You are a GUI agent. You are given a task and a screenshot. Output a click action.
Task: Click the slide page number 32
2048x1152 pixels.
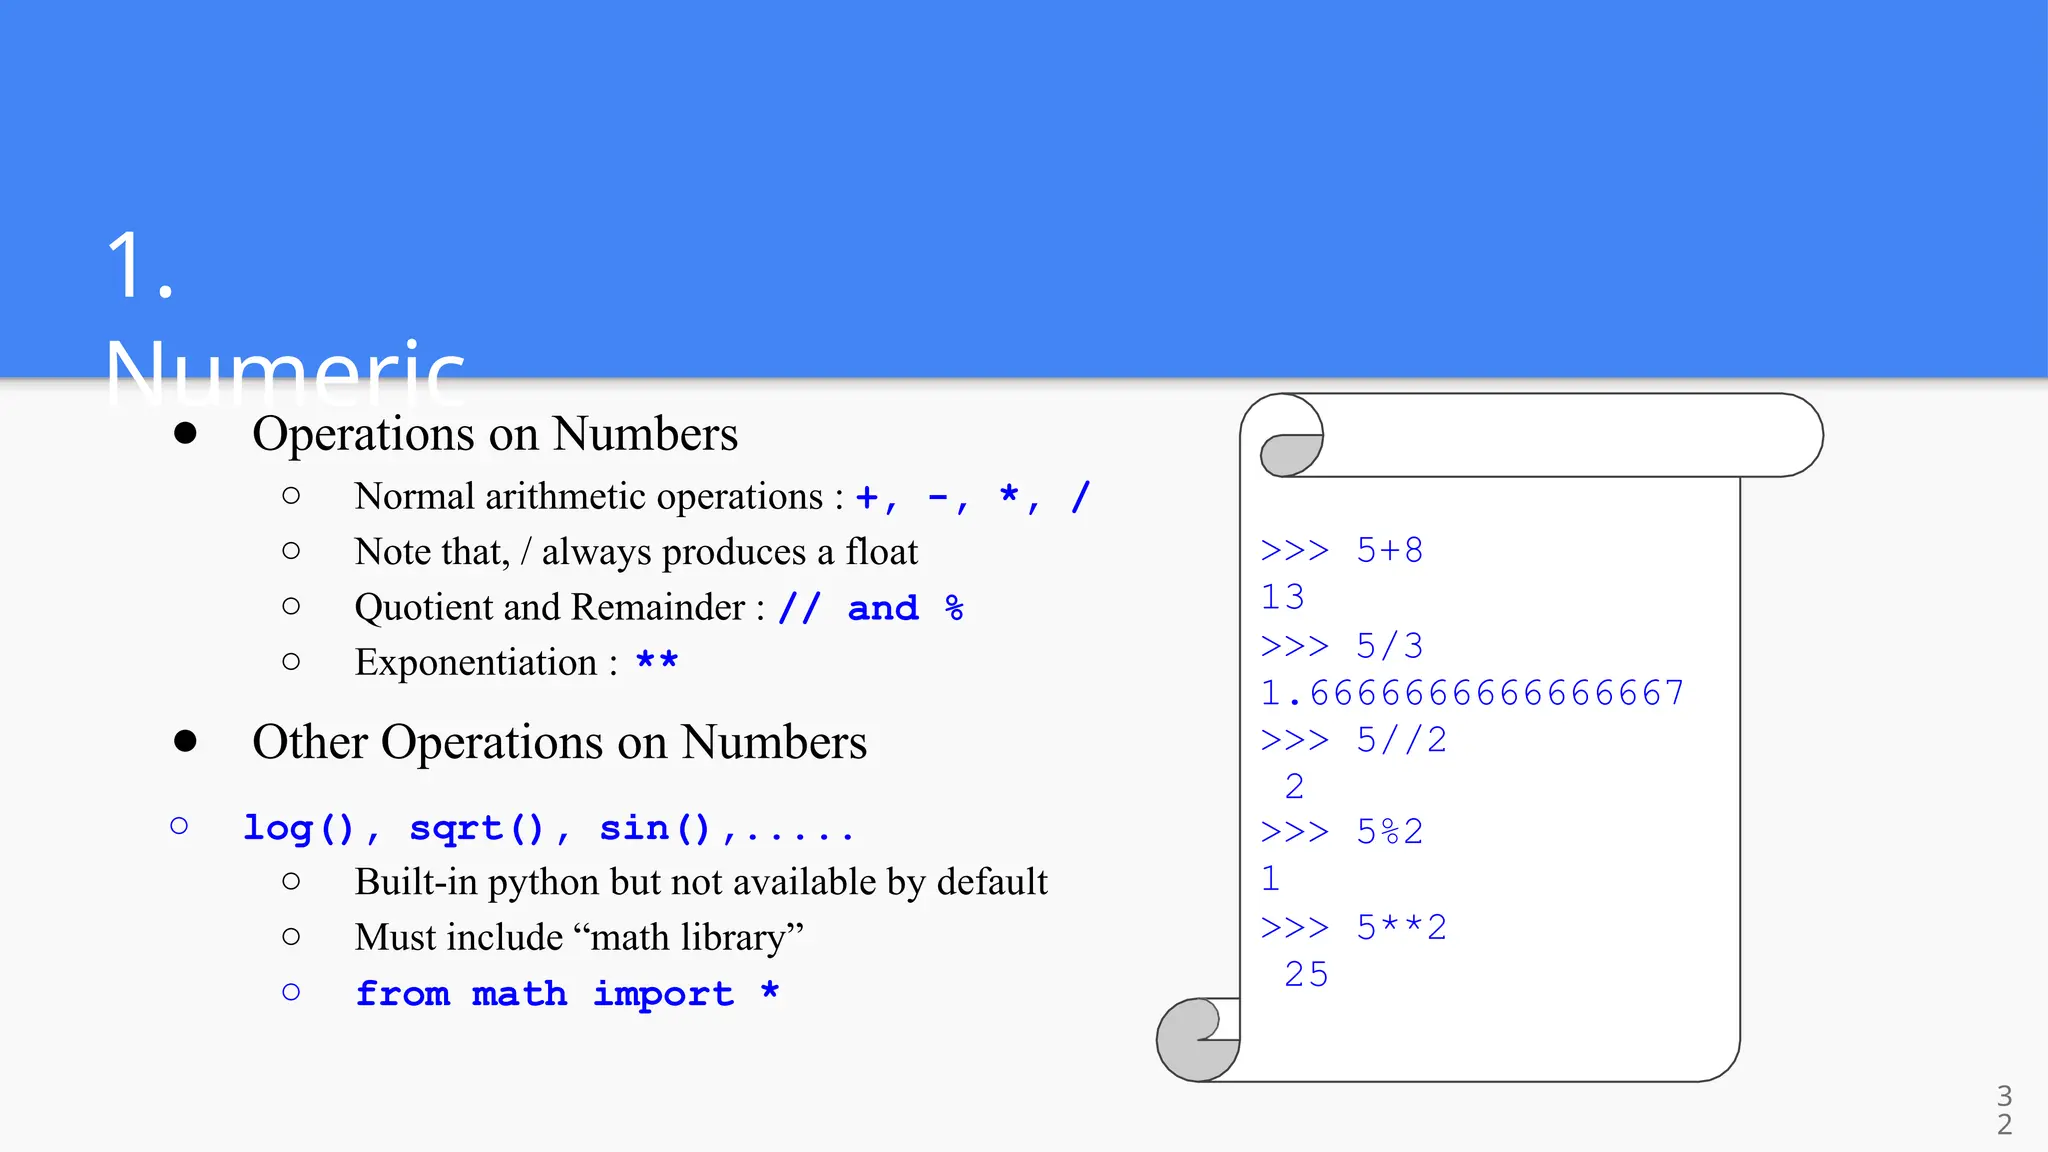(x=2004, y=1110)
